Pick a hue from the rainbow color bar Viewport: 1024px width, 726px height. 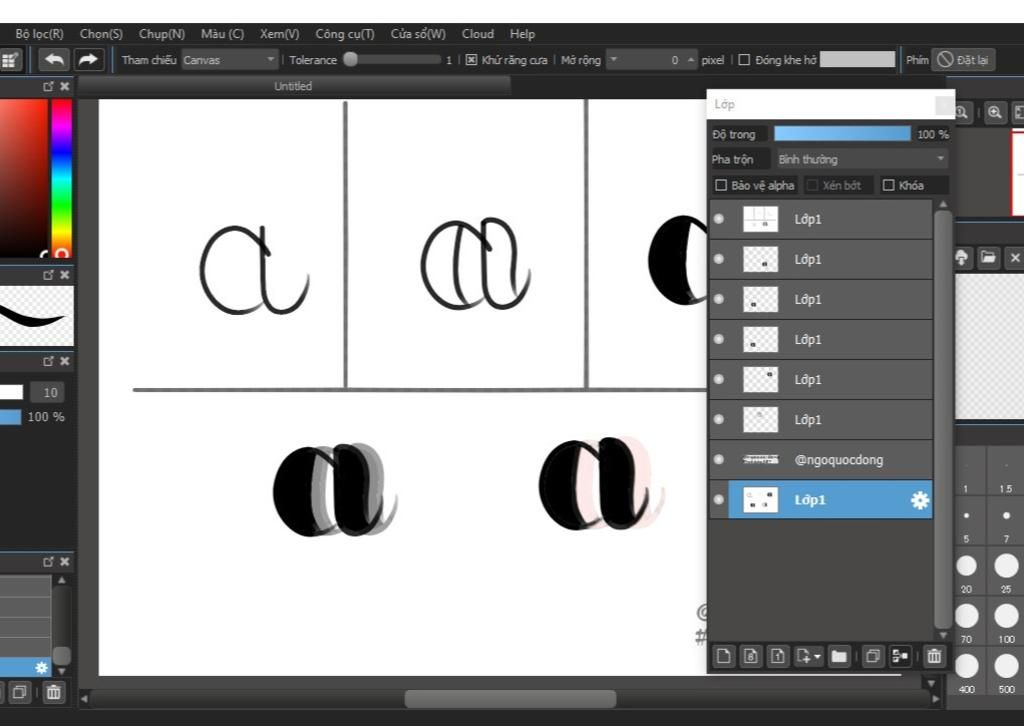[x=61, y=178]
